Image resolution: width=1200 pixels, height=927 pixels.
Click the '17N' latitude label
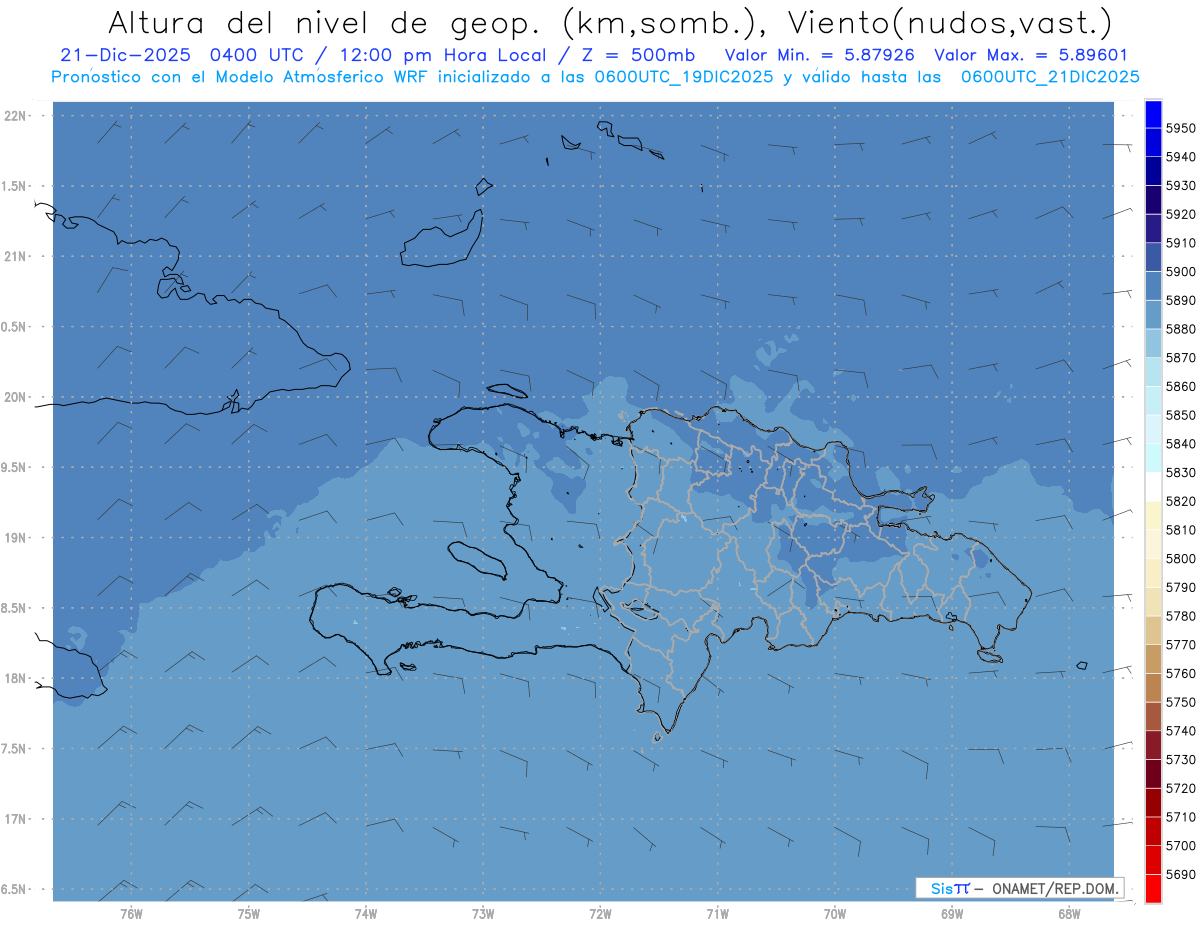click(15, 818)
